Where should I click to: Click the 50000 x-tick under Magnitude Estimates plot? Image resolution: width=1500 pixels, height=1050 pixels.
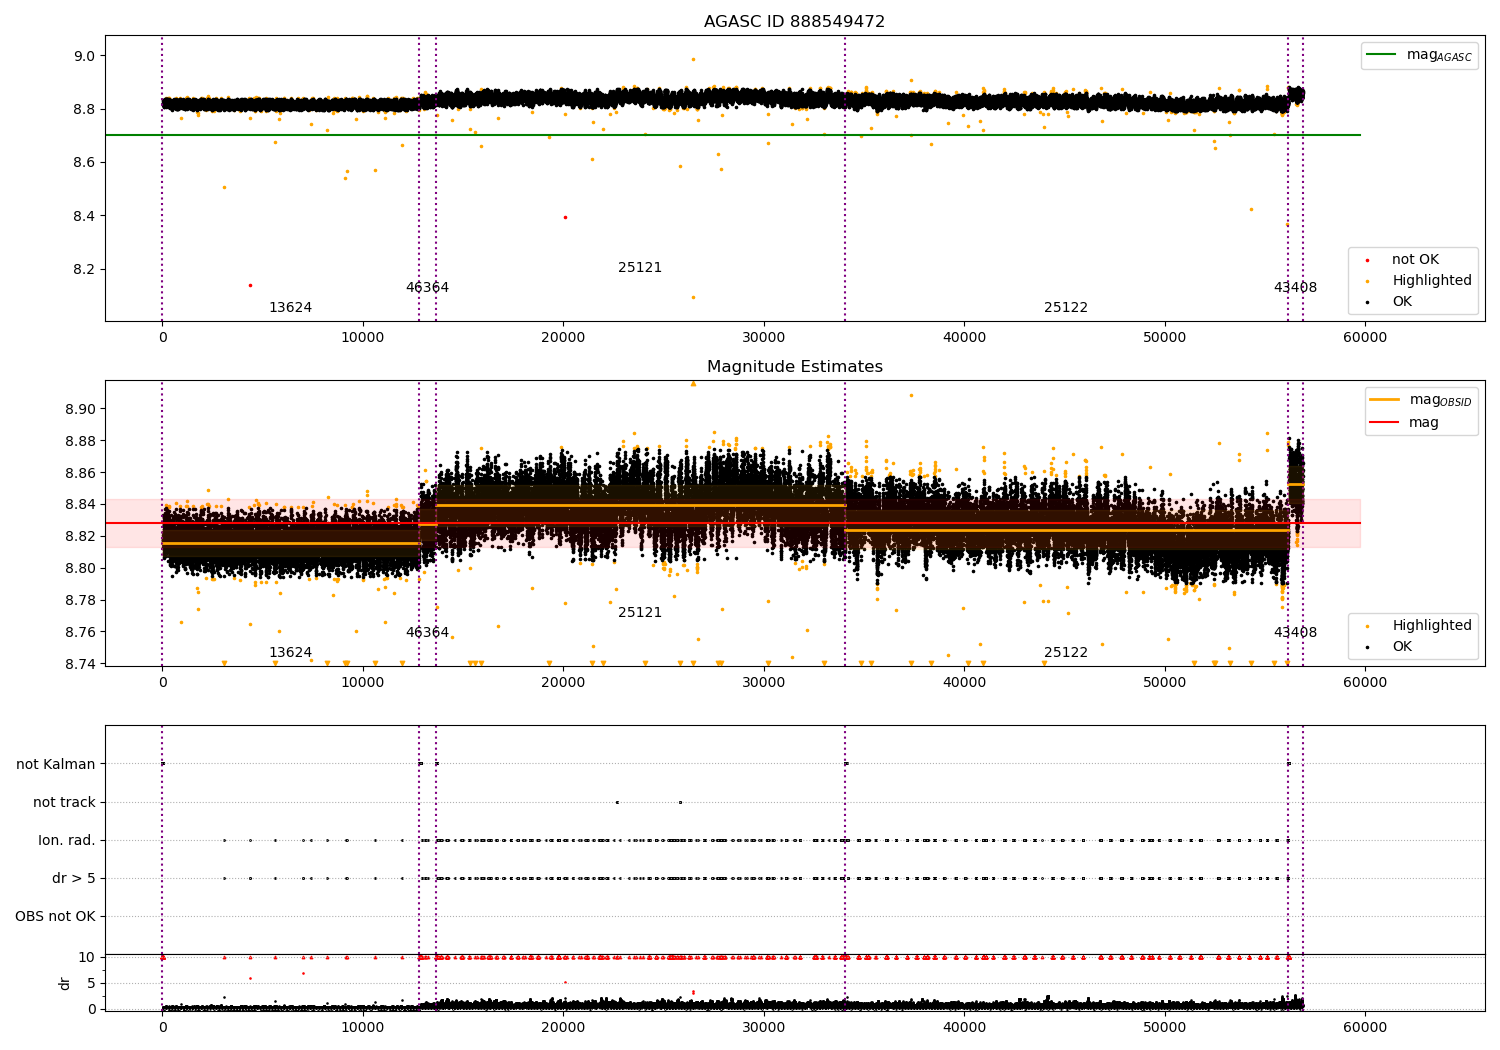1165,683
